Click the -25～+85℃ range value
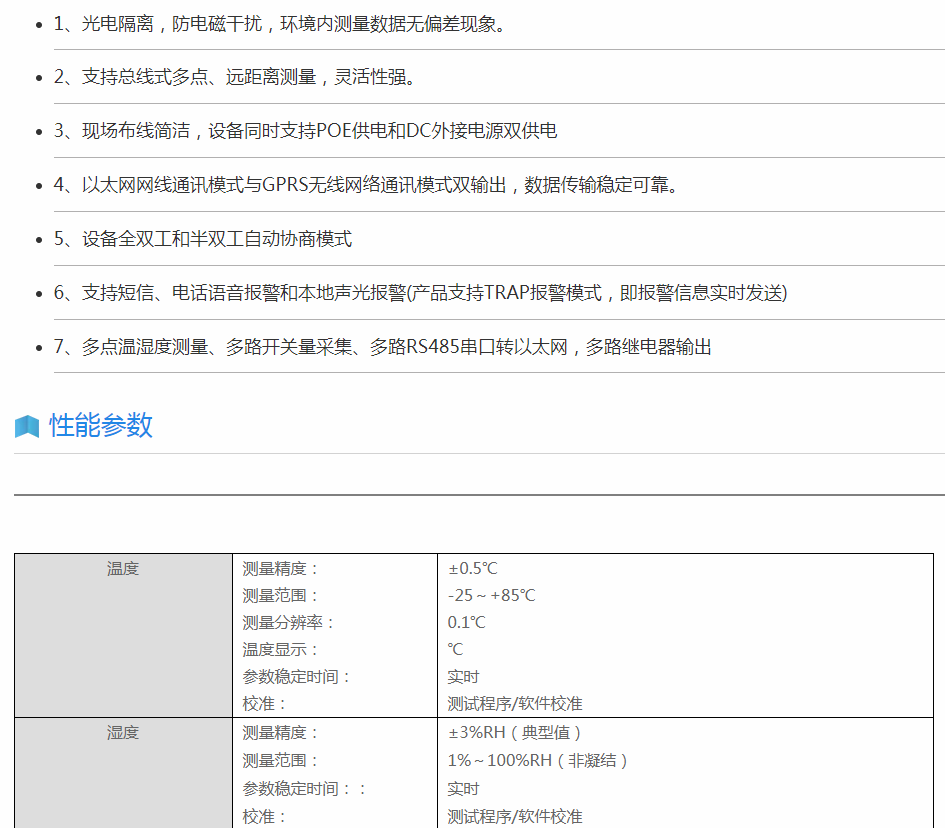The width and height of the screenshot is (945, 828). (x=491, y=596)
